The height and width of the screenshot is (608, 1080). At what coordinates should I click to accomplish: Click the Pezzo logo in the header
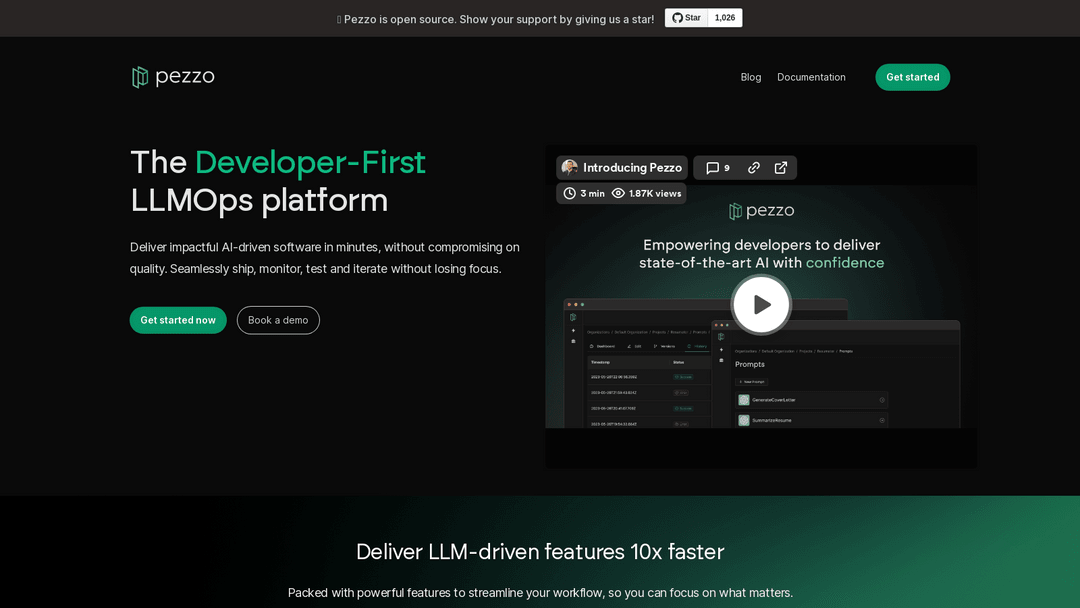tap(173, 76)
